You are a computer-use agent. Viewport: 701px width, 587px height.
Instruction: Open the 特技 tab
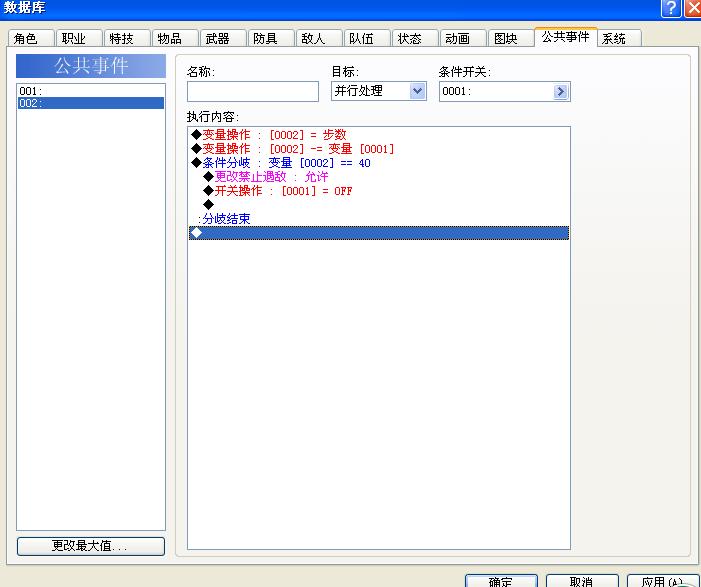(x=127, y=38)
